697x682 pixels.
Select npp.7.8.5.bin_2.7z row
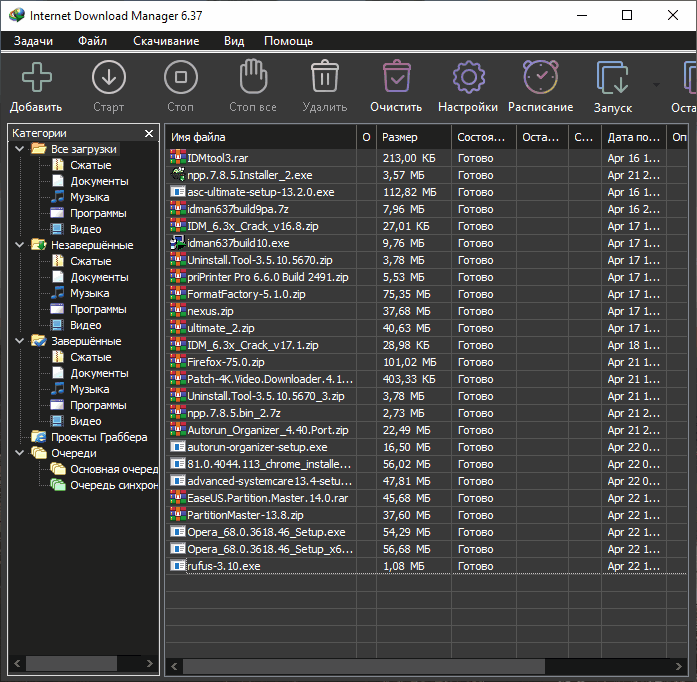427,413
